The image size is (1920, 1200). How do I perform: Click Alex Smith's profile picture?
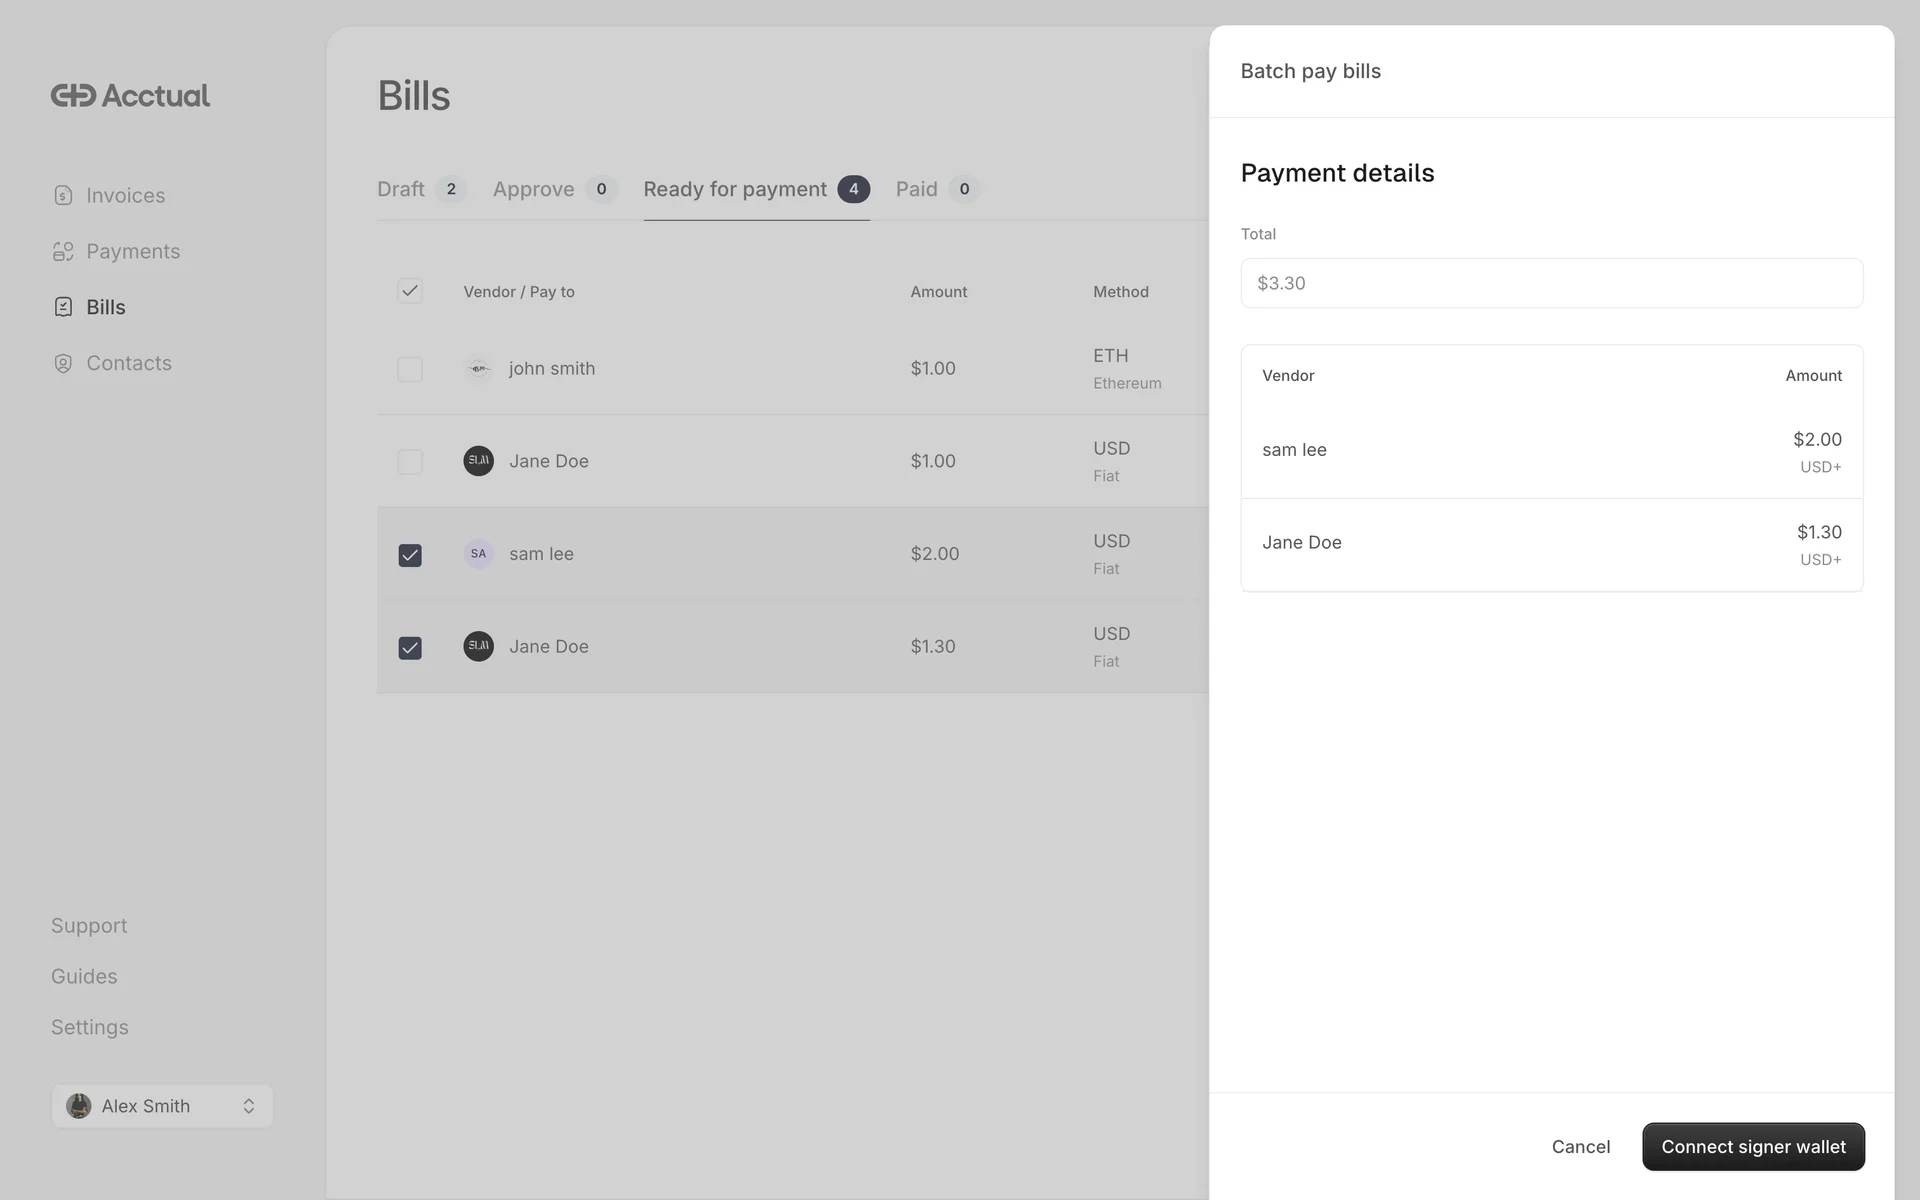pos(79,1106)
